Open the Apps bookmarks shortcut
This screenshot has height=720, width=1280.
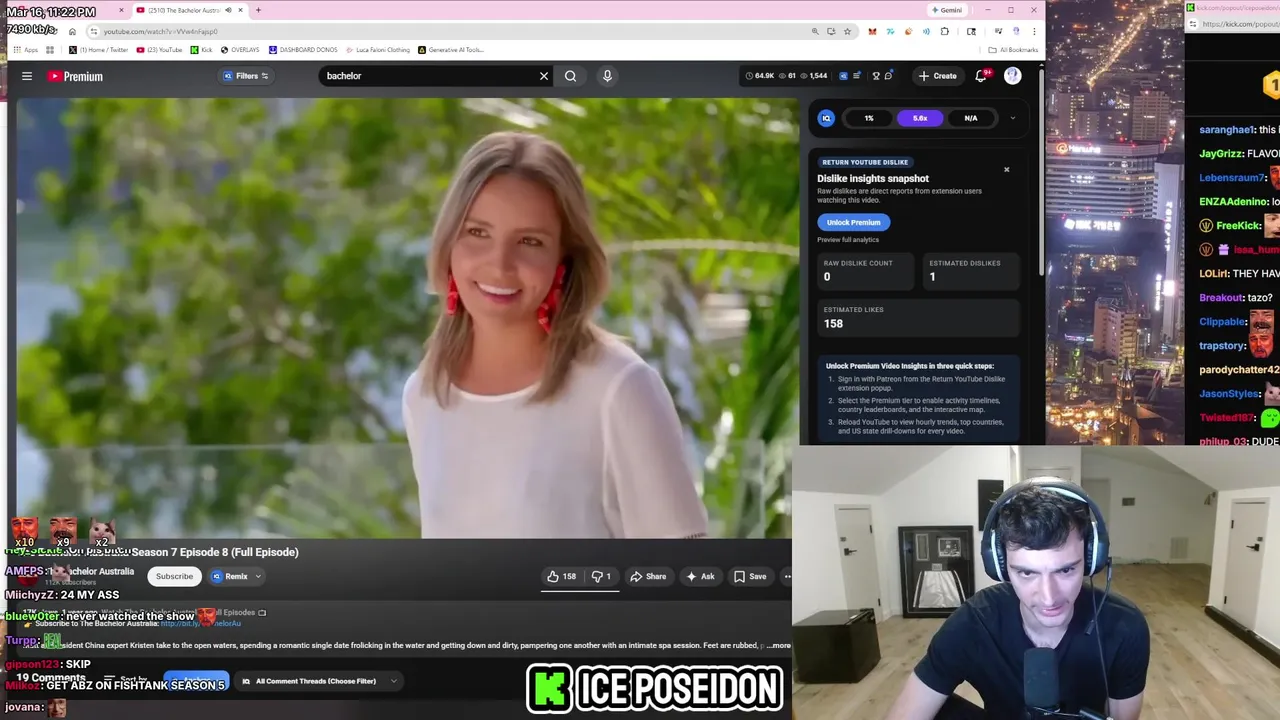26,50
